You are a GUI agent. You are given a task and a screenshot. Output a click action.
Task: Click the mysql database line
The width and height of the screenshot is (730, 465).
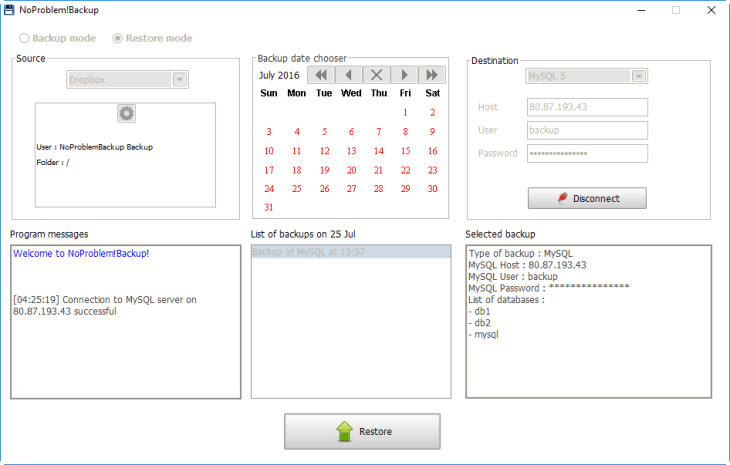coord(483,334)
